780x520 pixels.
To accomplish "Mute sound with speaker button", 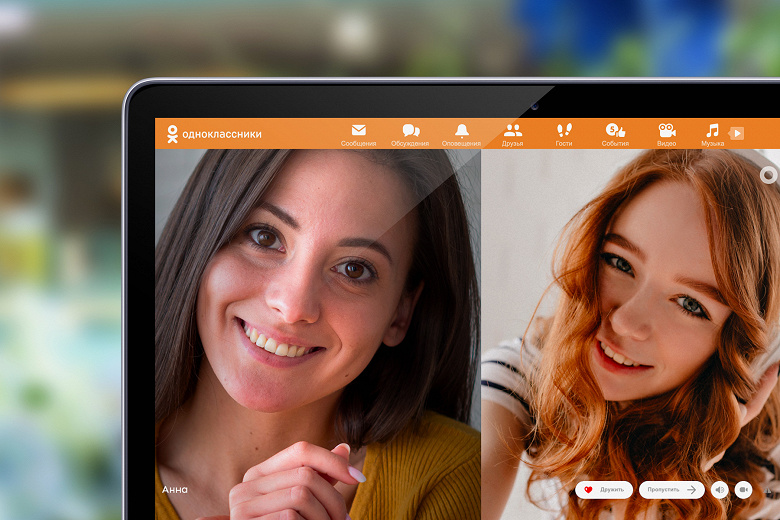I will tap(719, 490).
